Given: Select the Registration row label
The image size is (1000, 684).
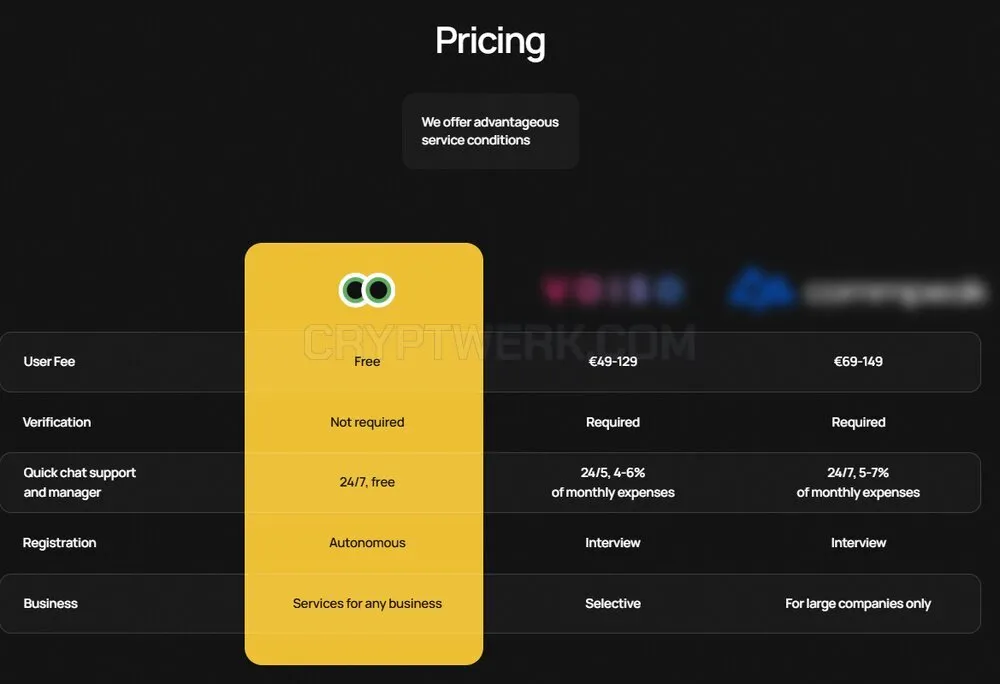Looking at the screenshot, I should point(59,542).
